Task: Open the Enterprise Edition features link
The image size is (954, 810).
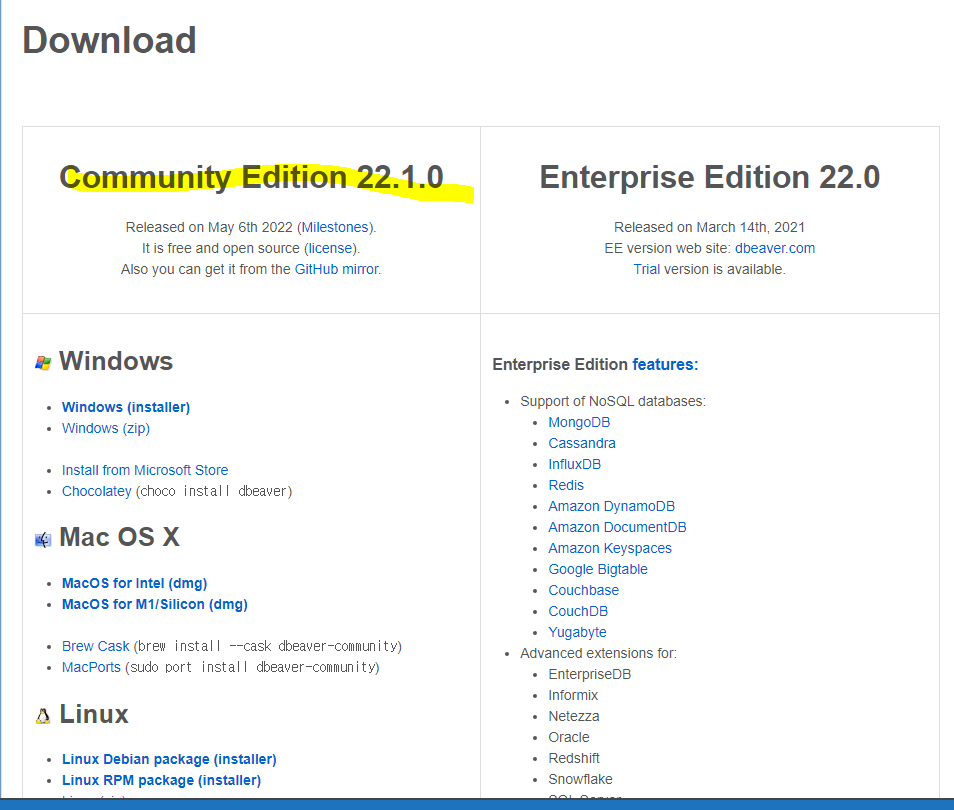Action: click(x=666, y=365)
